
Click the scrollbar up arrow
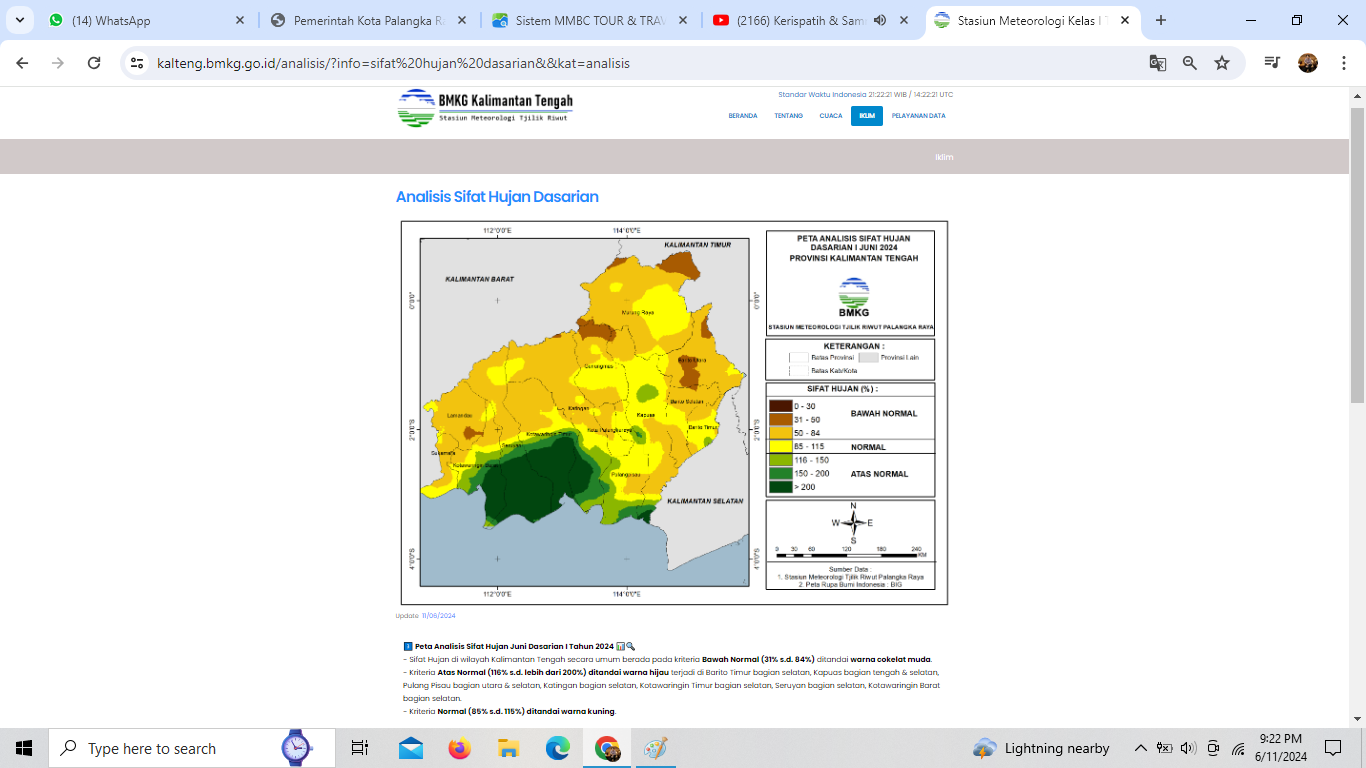pyautogui.click(x=1357, y=96)
